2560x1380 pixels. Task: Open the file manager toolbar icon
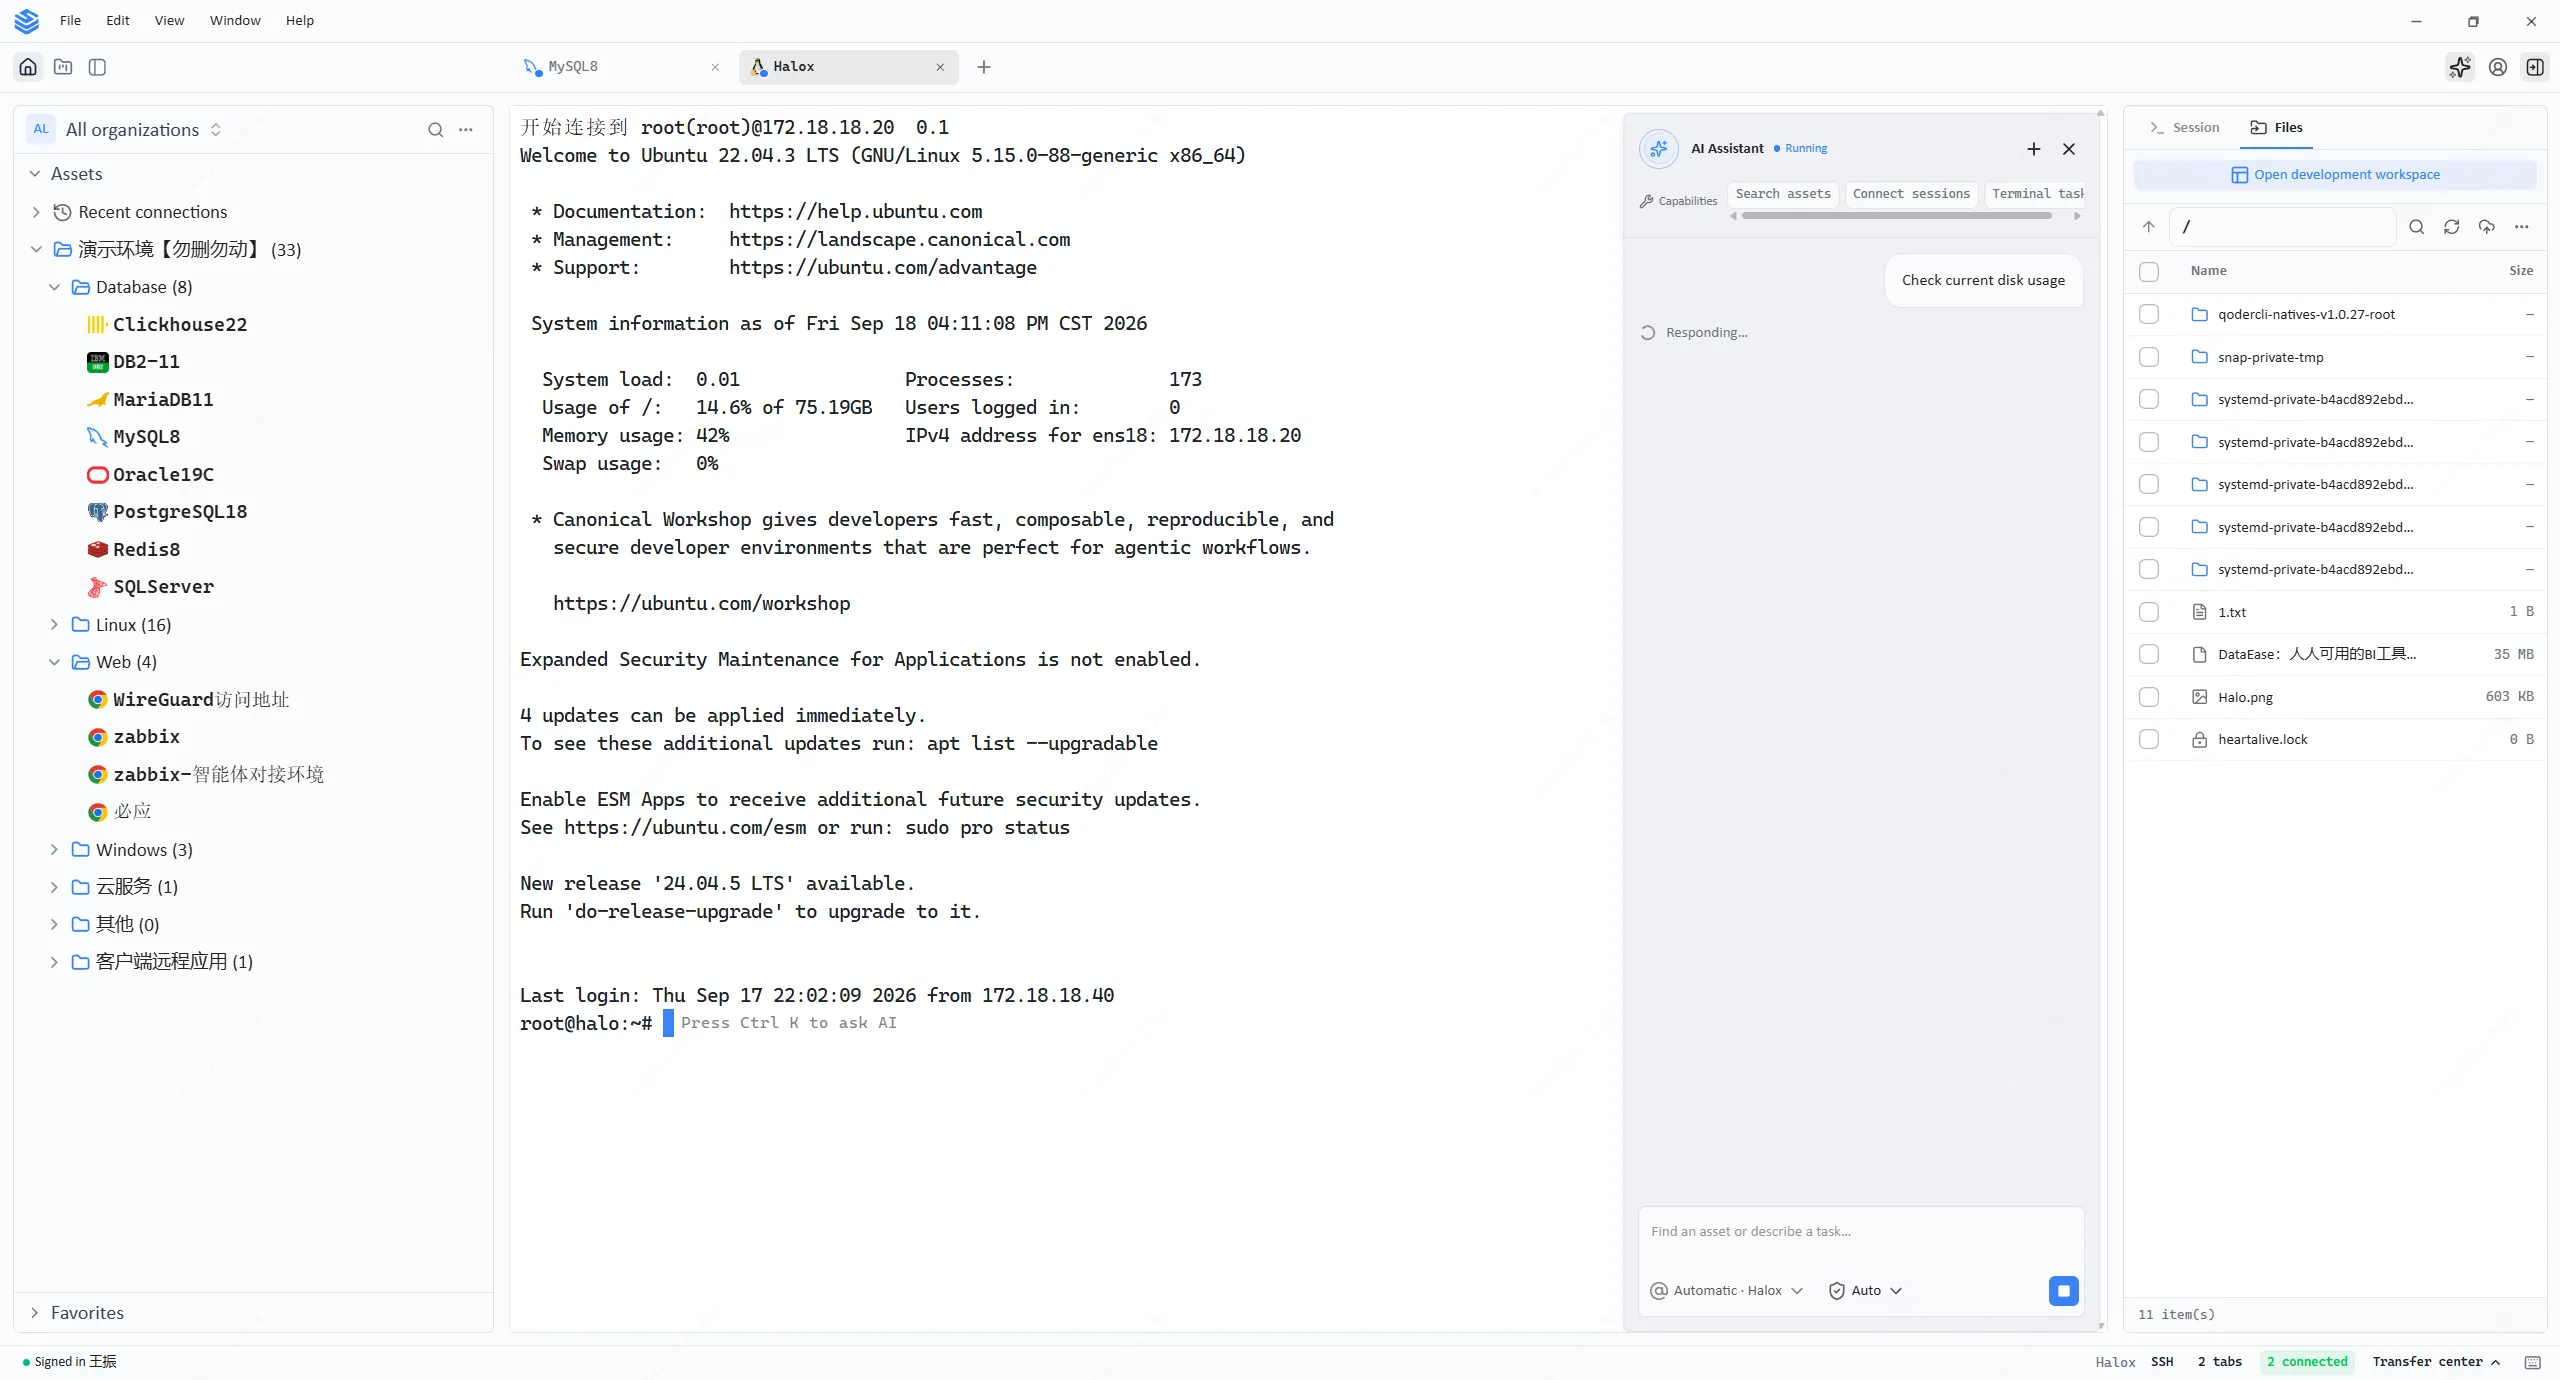pyautogui.click(x=63, y=67)
